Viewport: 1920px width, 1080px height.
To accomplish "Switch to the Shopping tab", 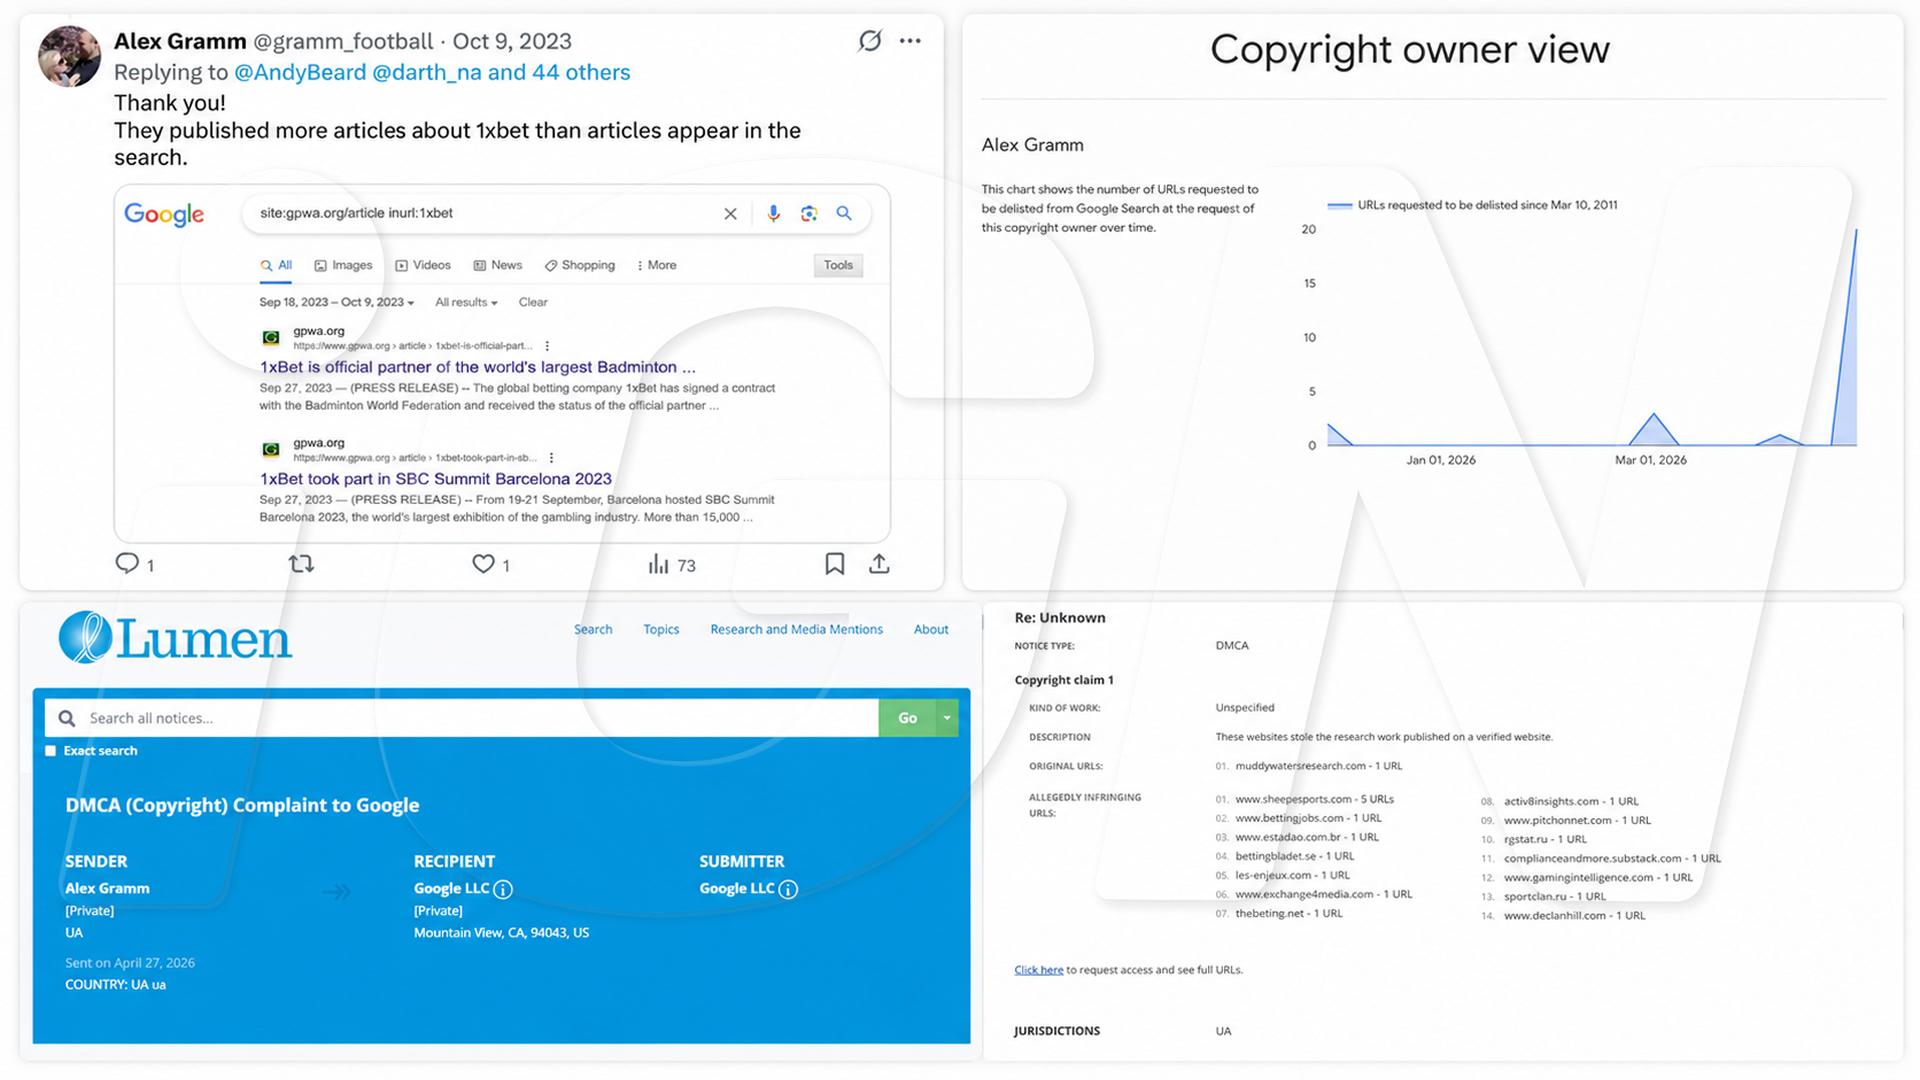I will click(x=580, y=265).
